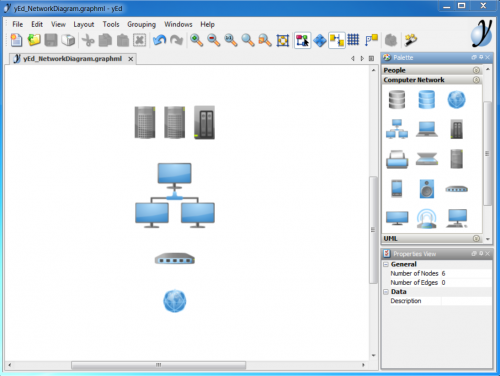
Task: Toggle the grid display icon
Action: [353, 40]
